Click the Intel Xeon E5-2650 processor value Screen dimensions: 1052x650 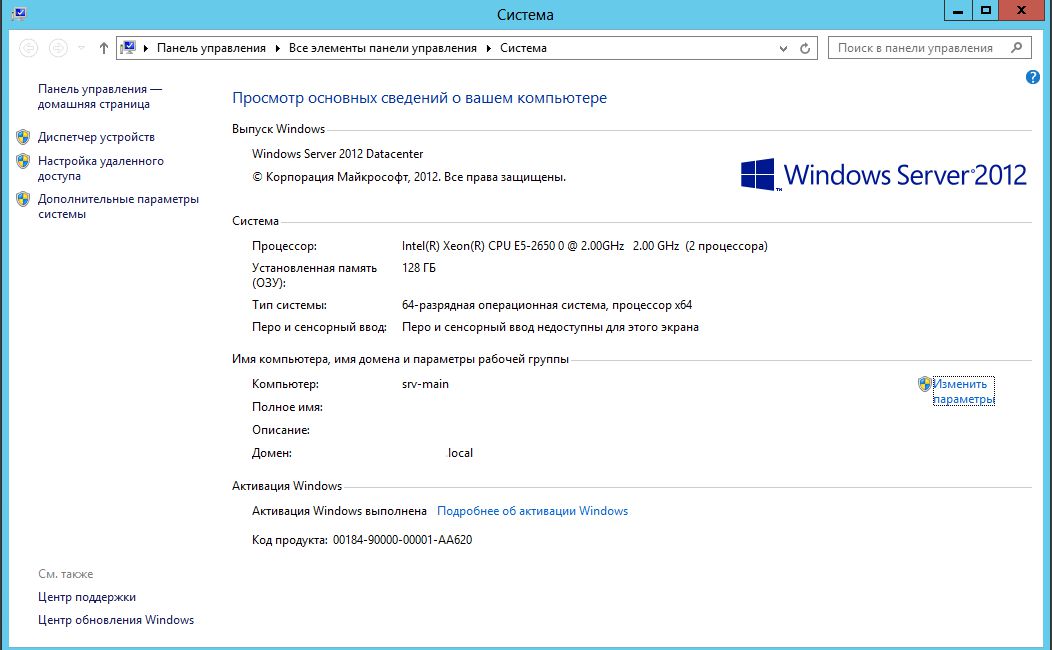(584, 246)
